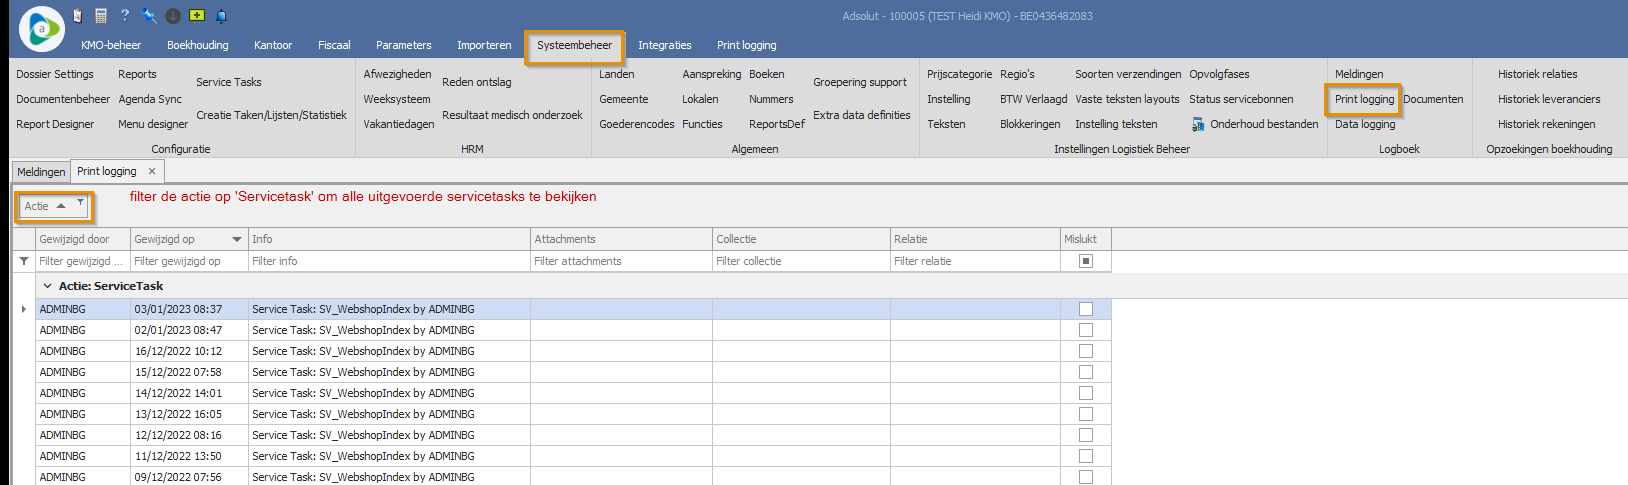Click the Filter info input field
1628x485 pixels.
(x=389, y=261)
